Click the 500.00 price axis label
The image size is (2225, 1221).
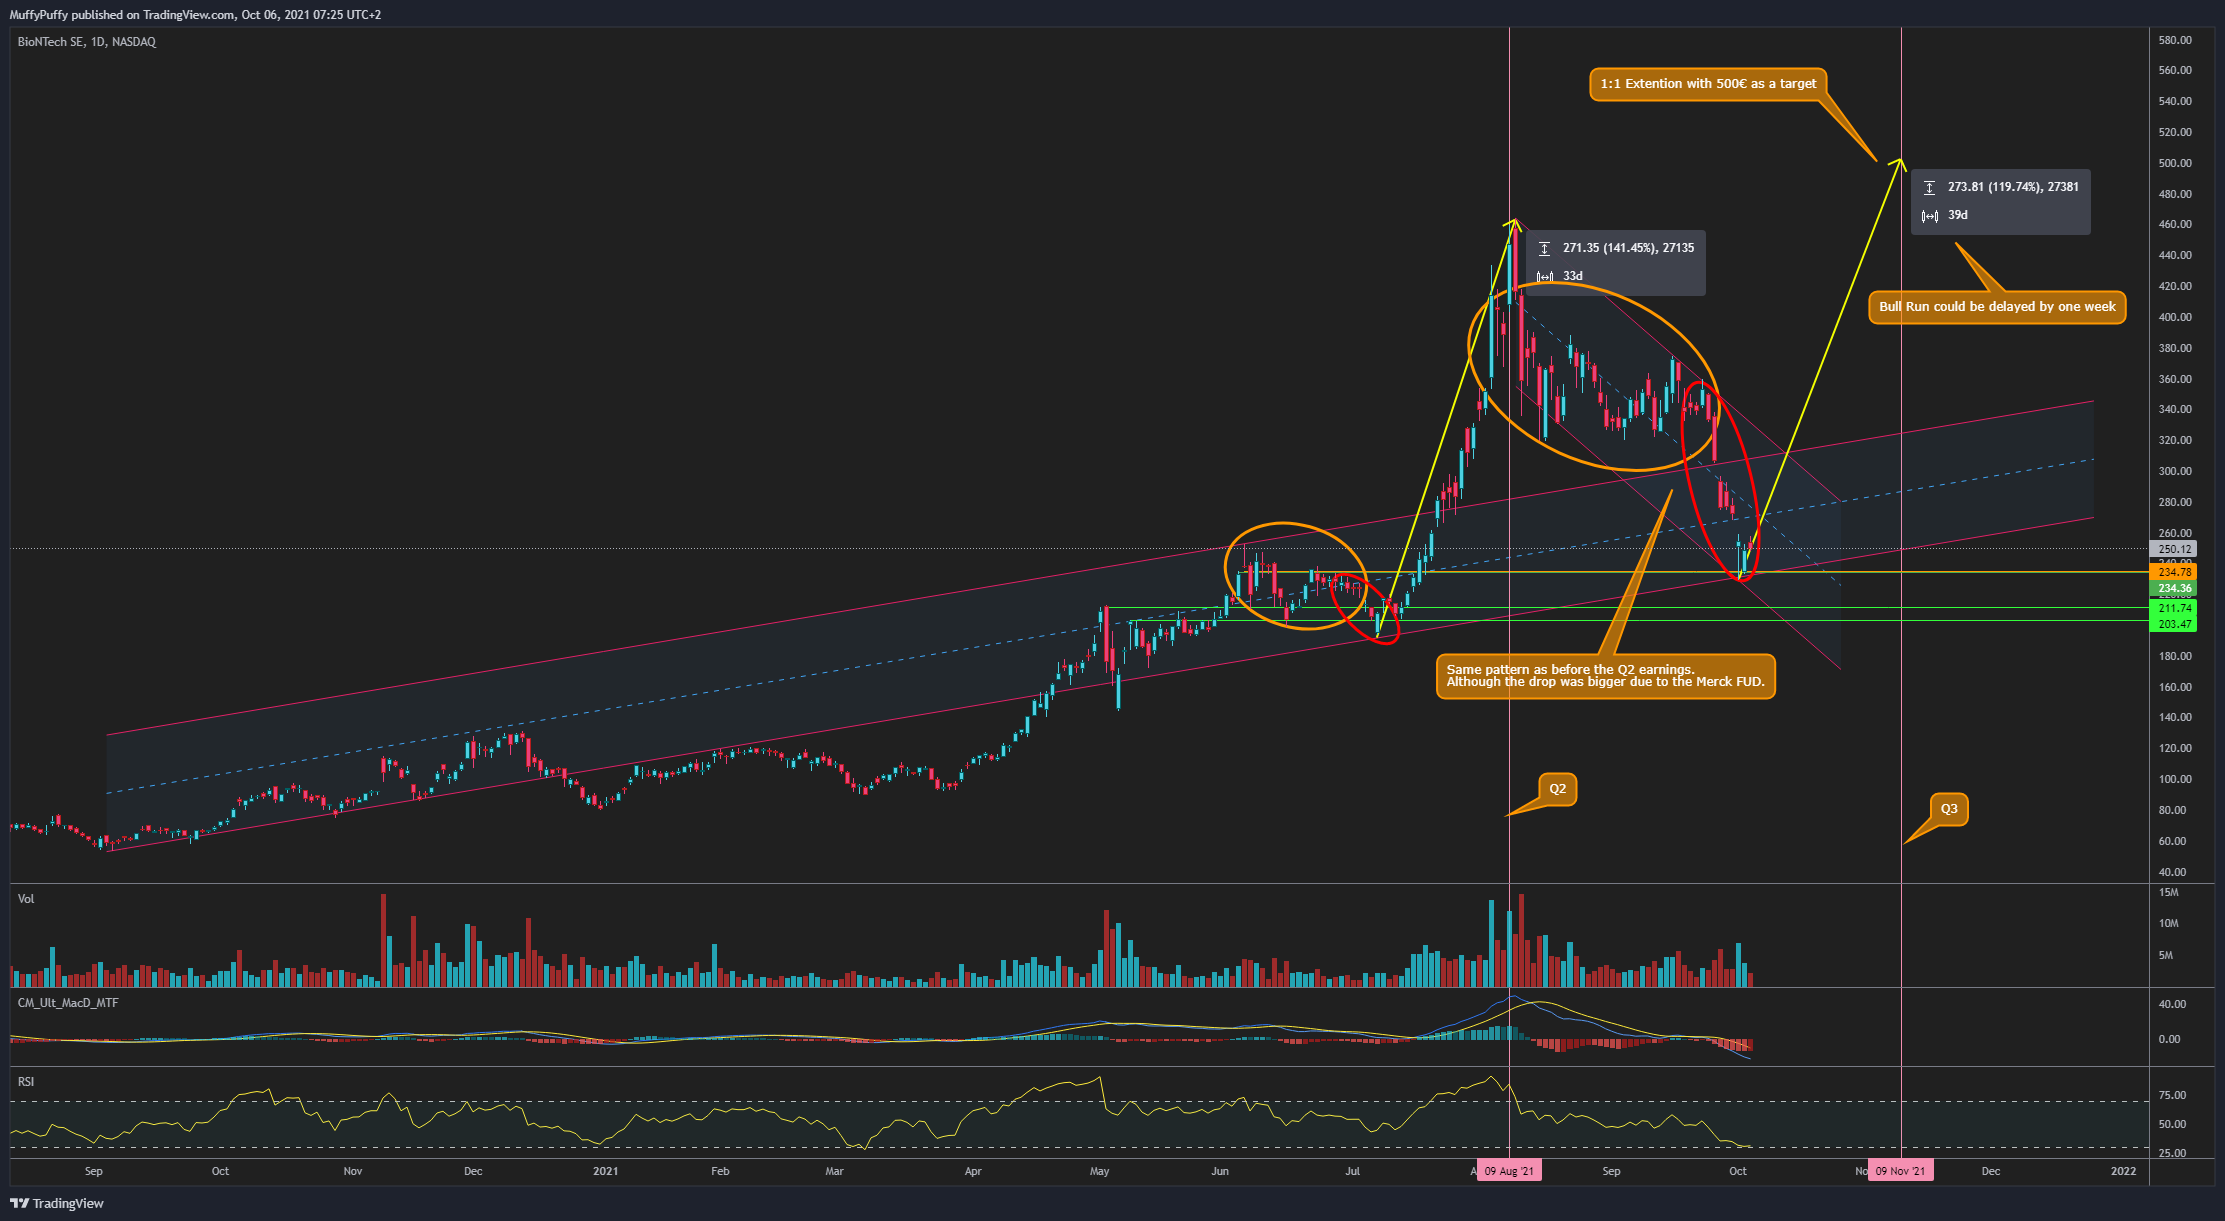(x=2175, y=163)
